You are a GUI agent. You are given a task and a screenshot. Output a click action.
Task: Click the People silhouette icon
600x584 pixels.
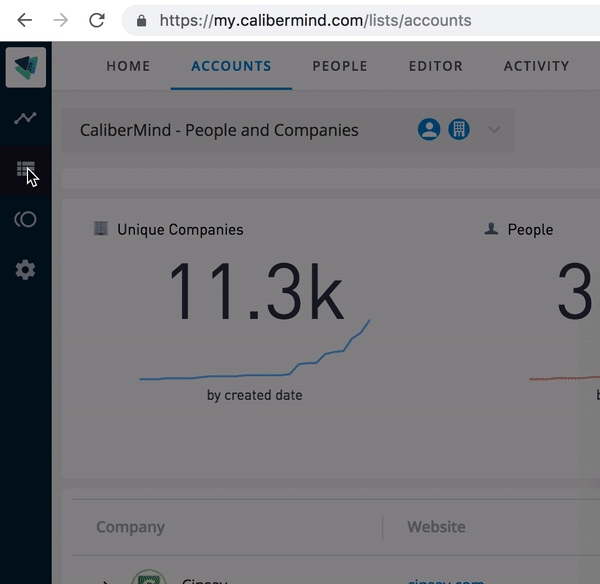coord(491,228)
